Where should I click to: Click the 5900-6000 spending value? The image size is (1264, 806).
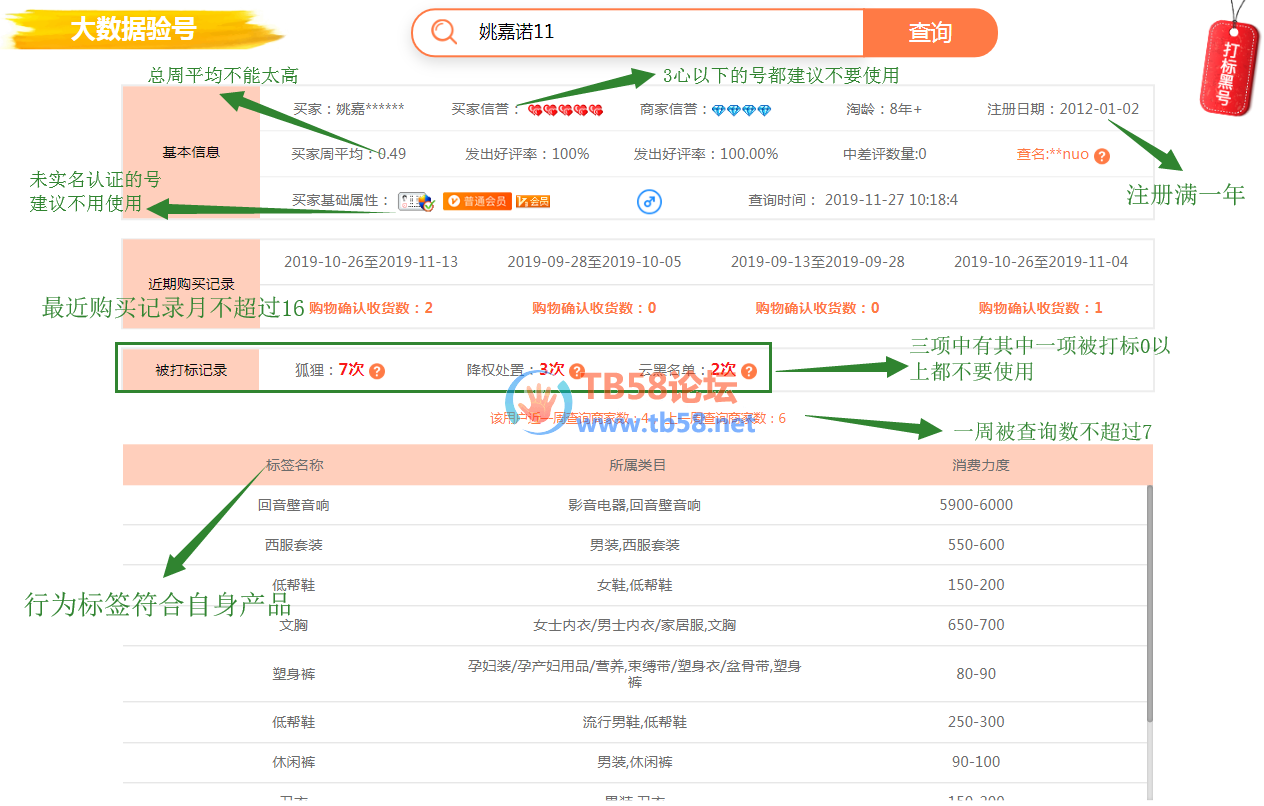click(976, 505)
